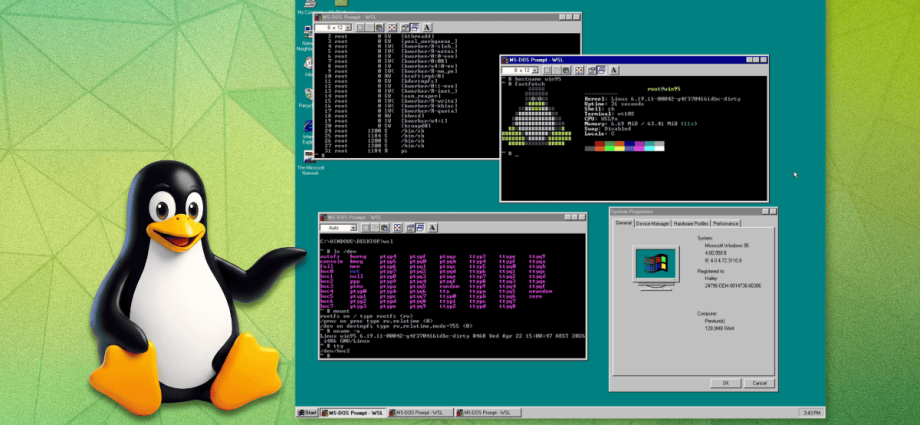
Task: Open Properties icon in ls /dev window toolbar
Action: pos(411,228)
